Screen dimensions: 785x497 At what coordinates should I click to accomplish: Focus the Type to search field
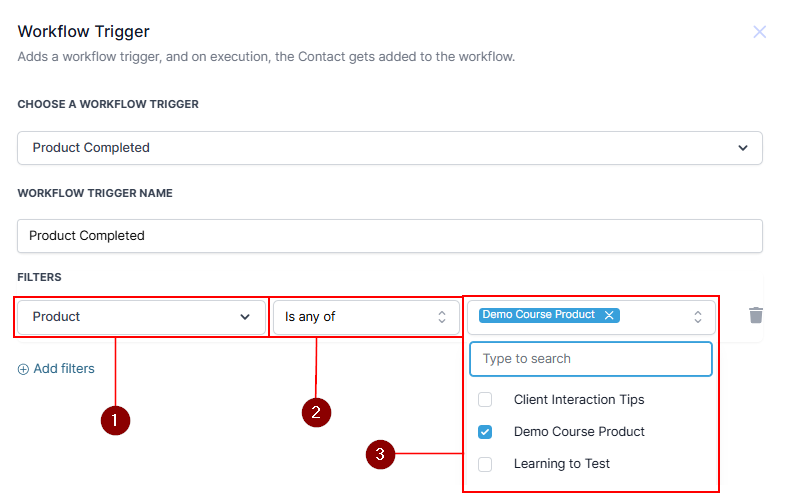click(590, 359)
